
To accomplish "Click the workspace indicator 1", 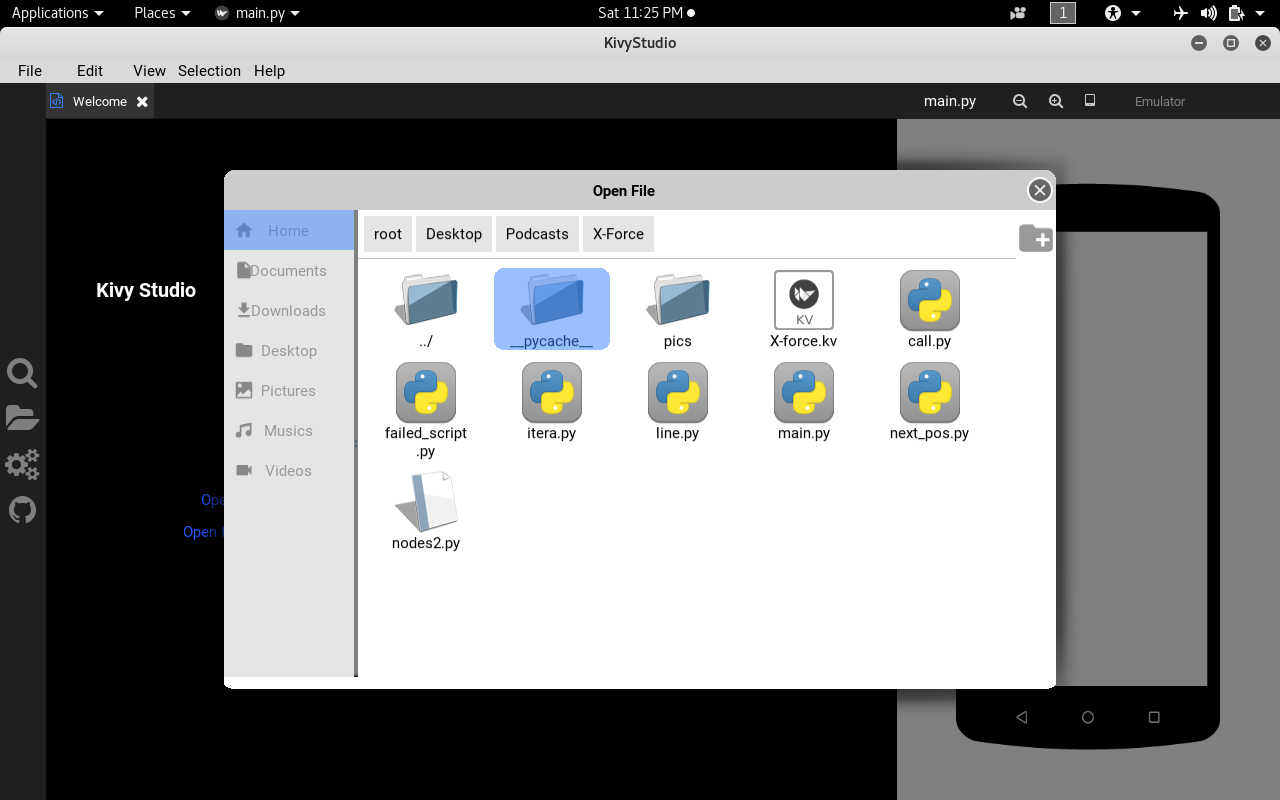I will coord(1063,13).
